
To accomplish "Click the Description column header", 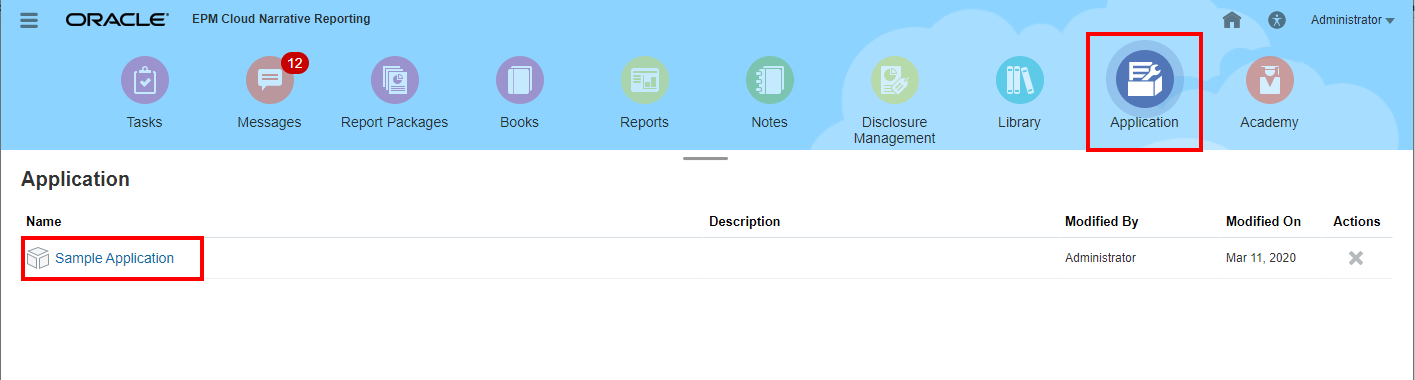I will (x=744, y=221).
